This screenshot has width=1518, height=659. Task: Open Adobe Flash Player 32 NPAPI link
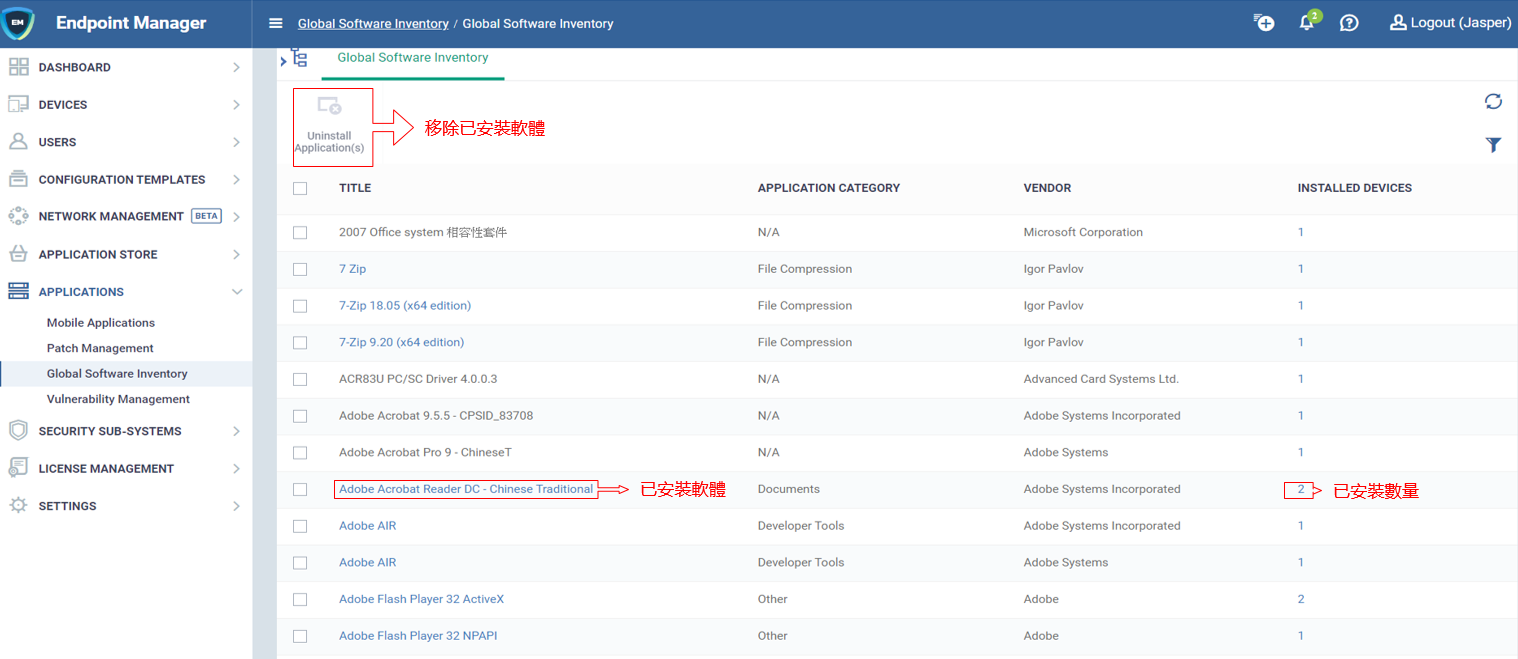tap(418, 636)
